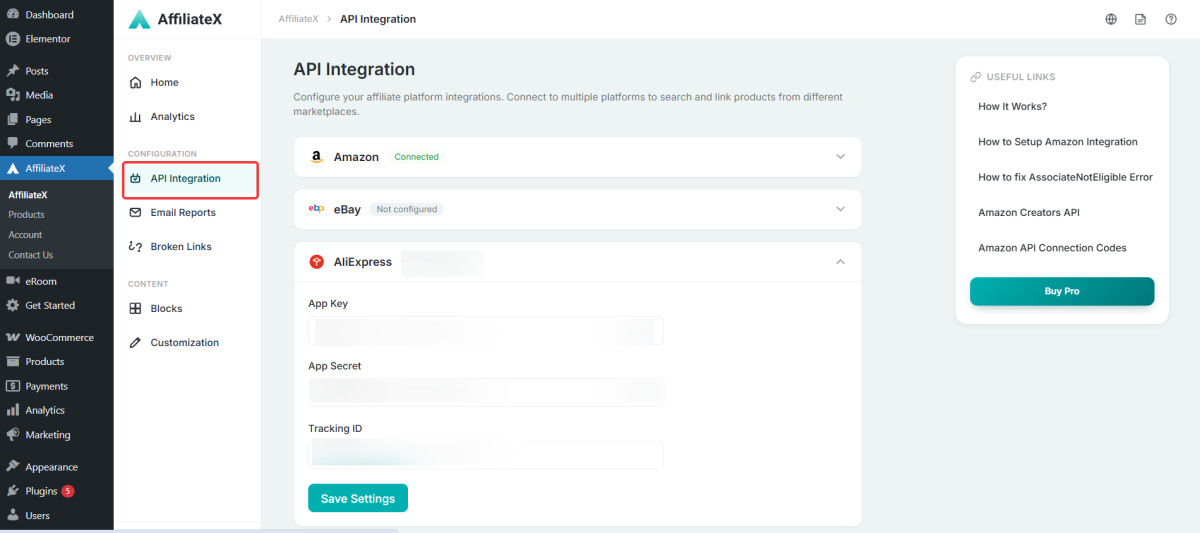
Task: Click the Get Started gear icon
Action: (13, 305)
